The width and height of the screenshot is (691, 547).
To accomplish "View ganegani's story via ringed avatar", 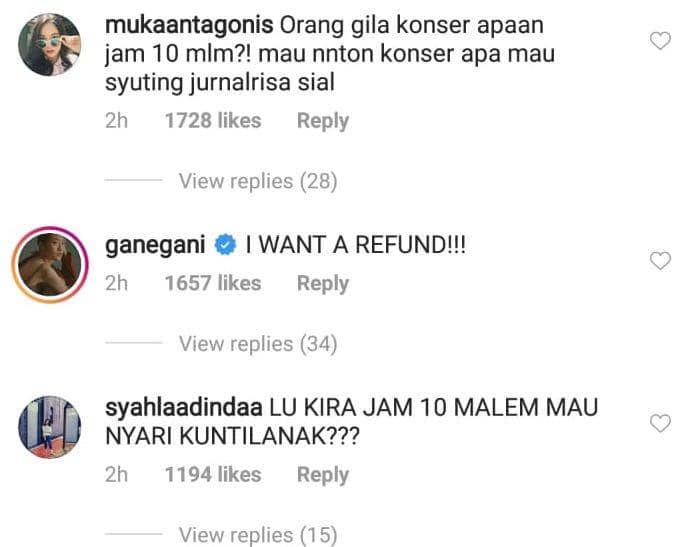I will [x=50, y=264].
